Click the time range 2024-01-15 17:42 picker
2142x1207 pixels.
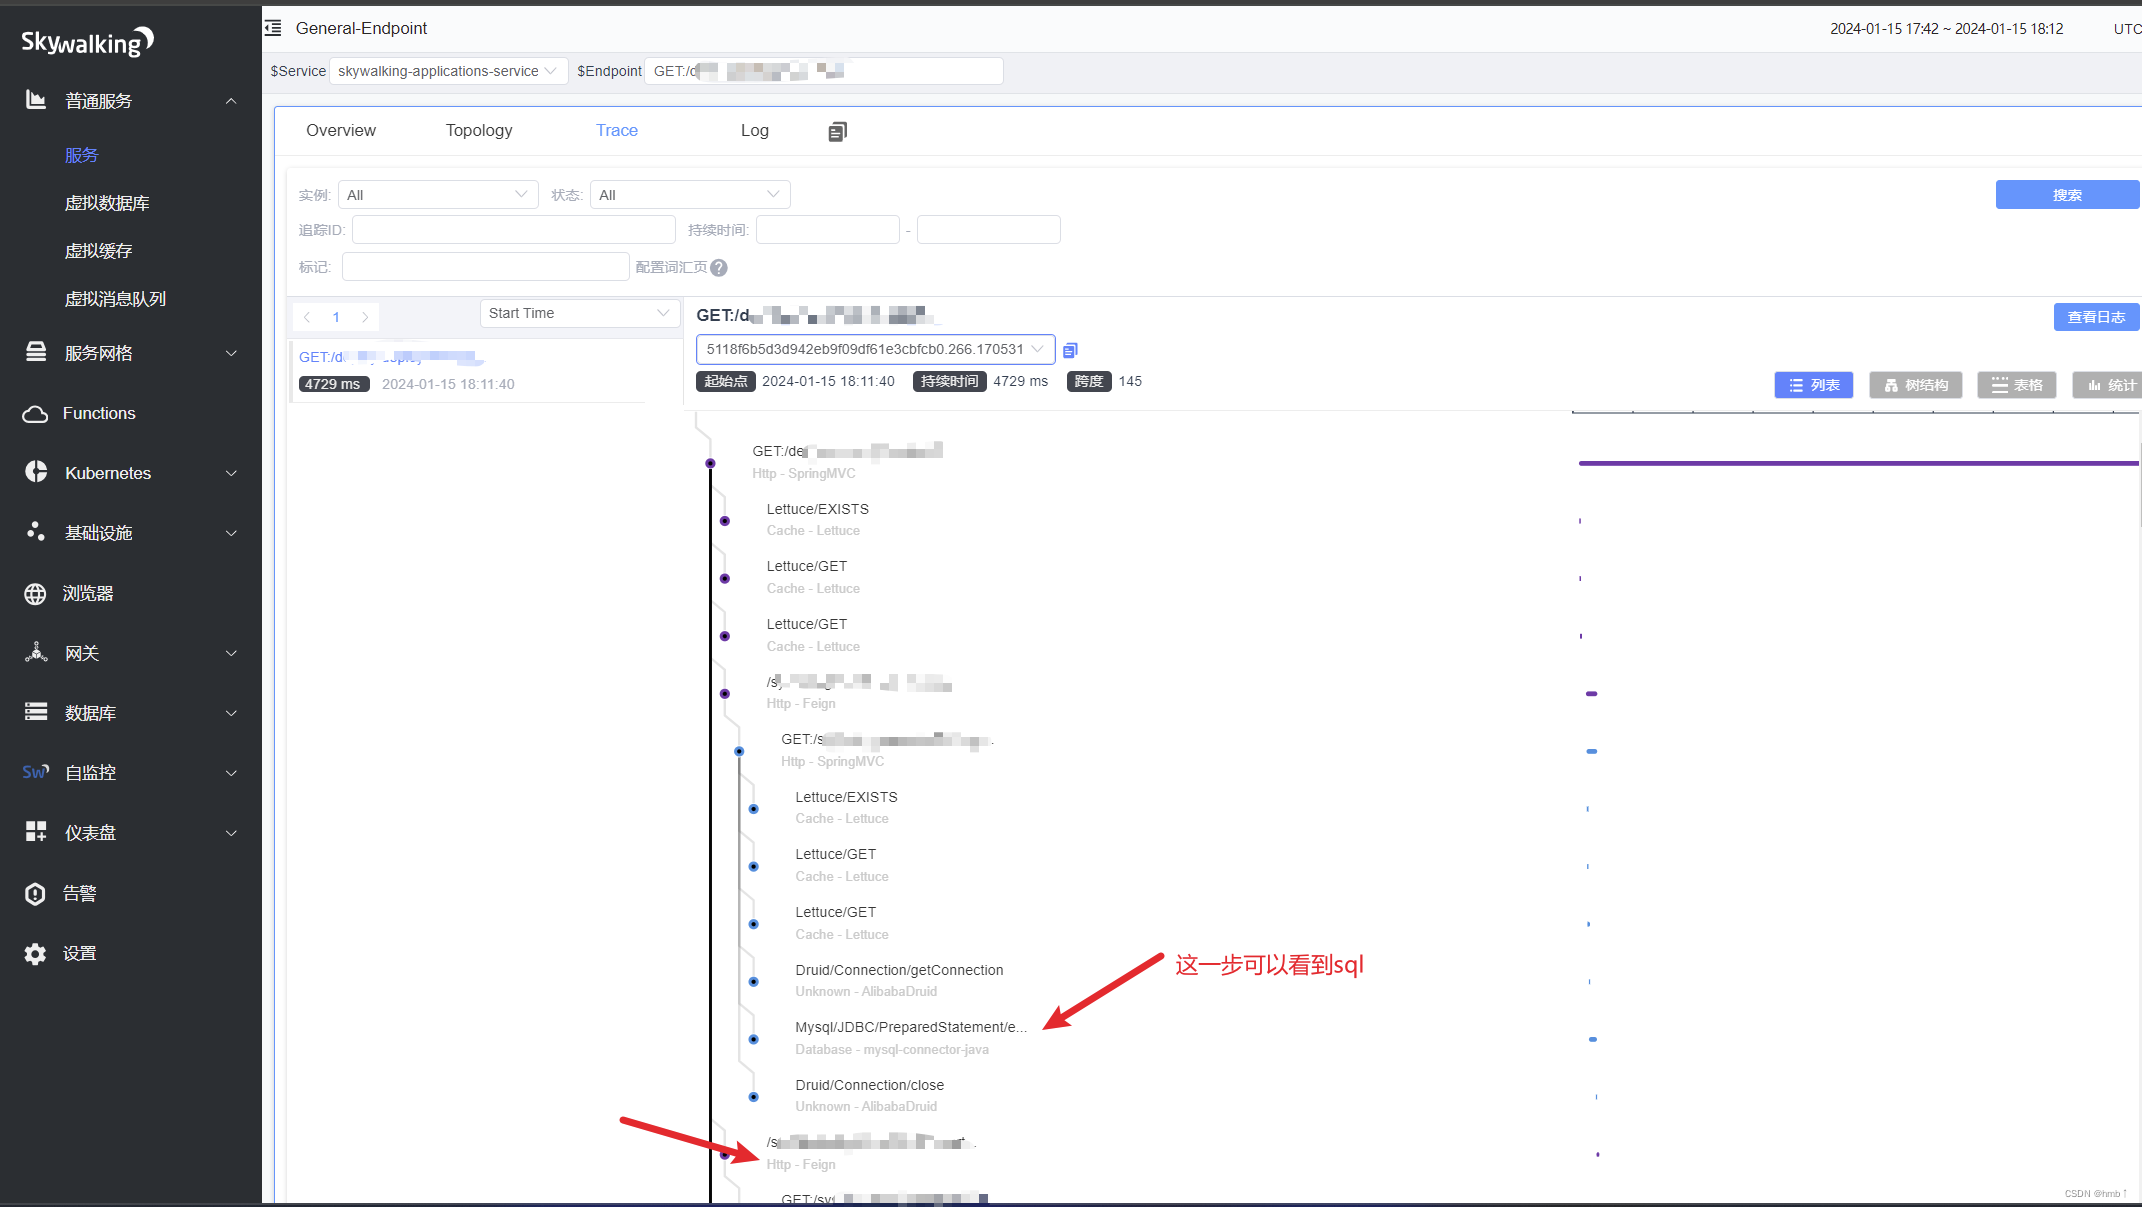[1946, 29]
